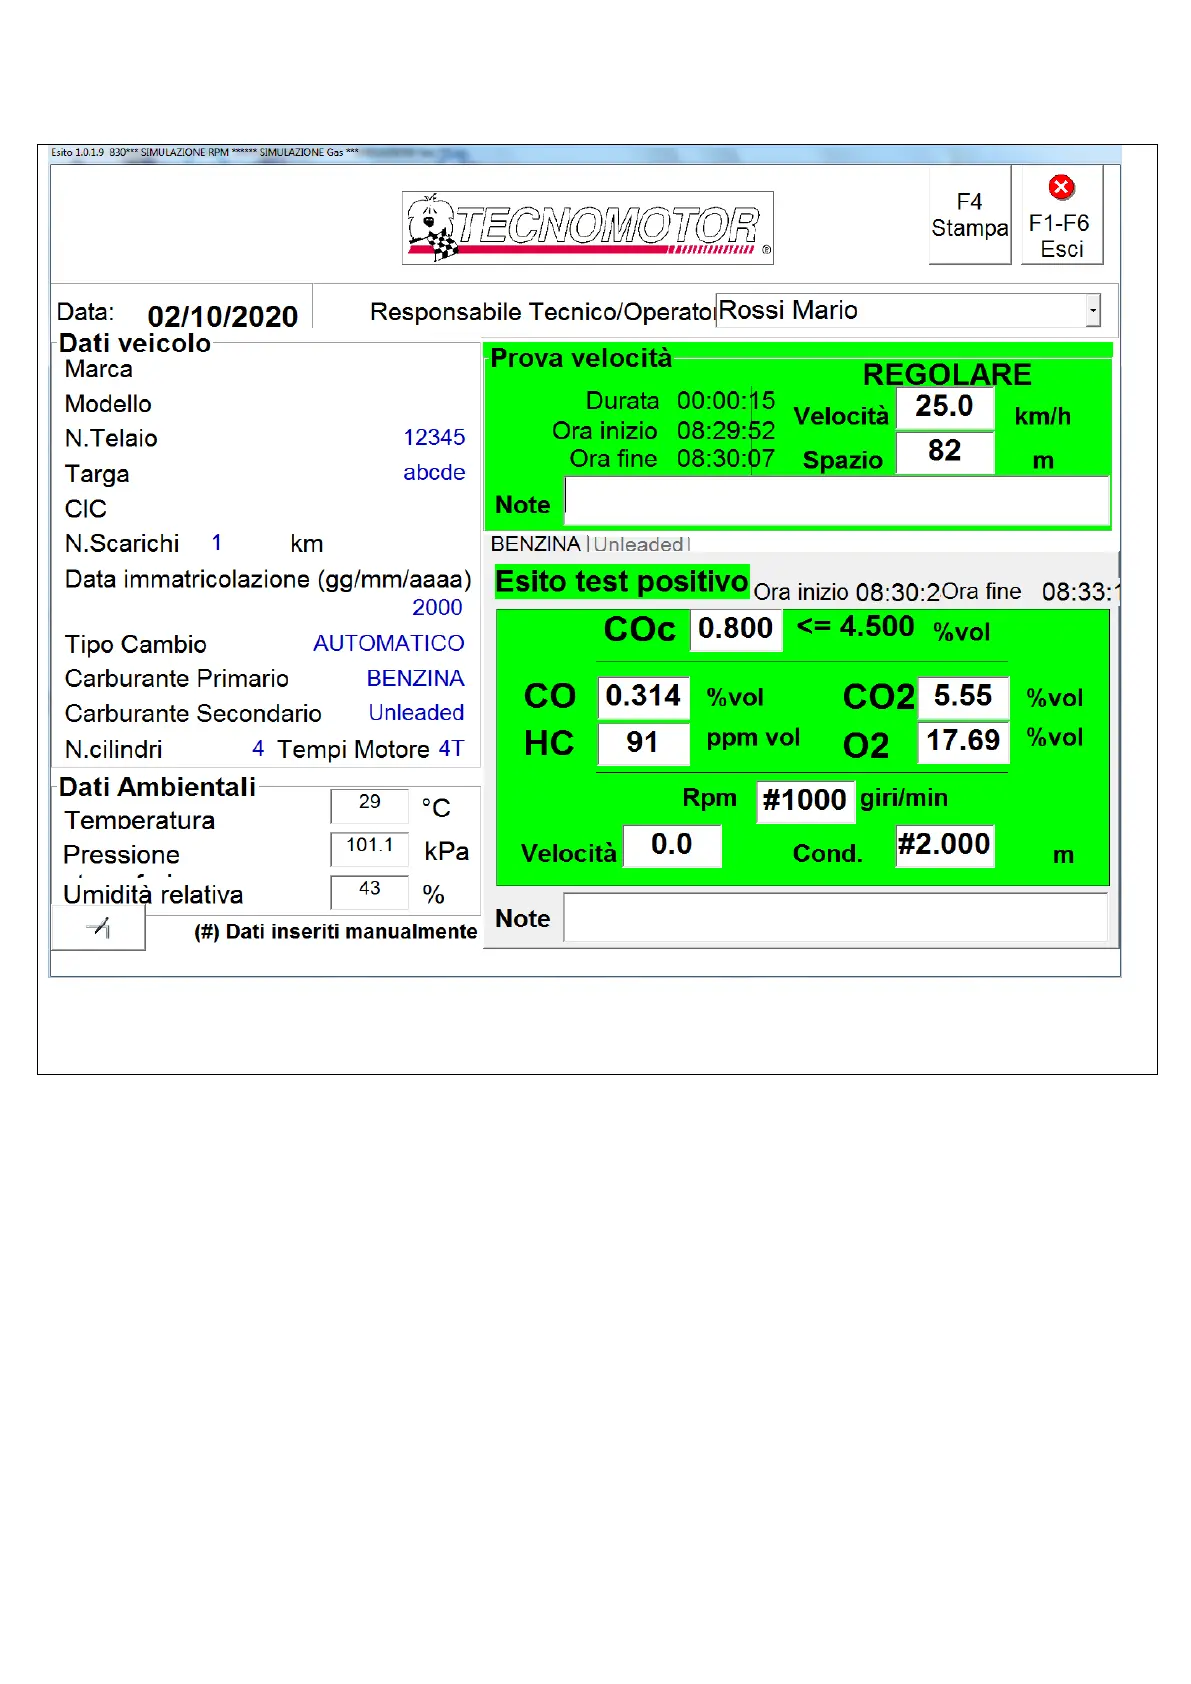Click the Velocità value 25.0 km/h
This screenshot has width=1191, height=1684.
(x=945, y=407)
